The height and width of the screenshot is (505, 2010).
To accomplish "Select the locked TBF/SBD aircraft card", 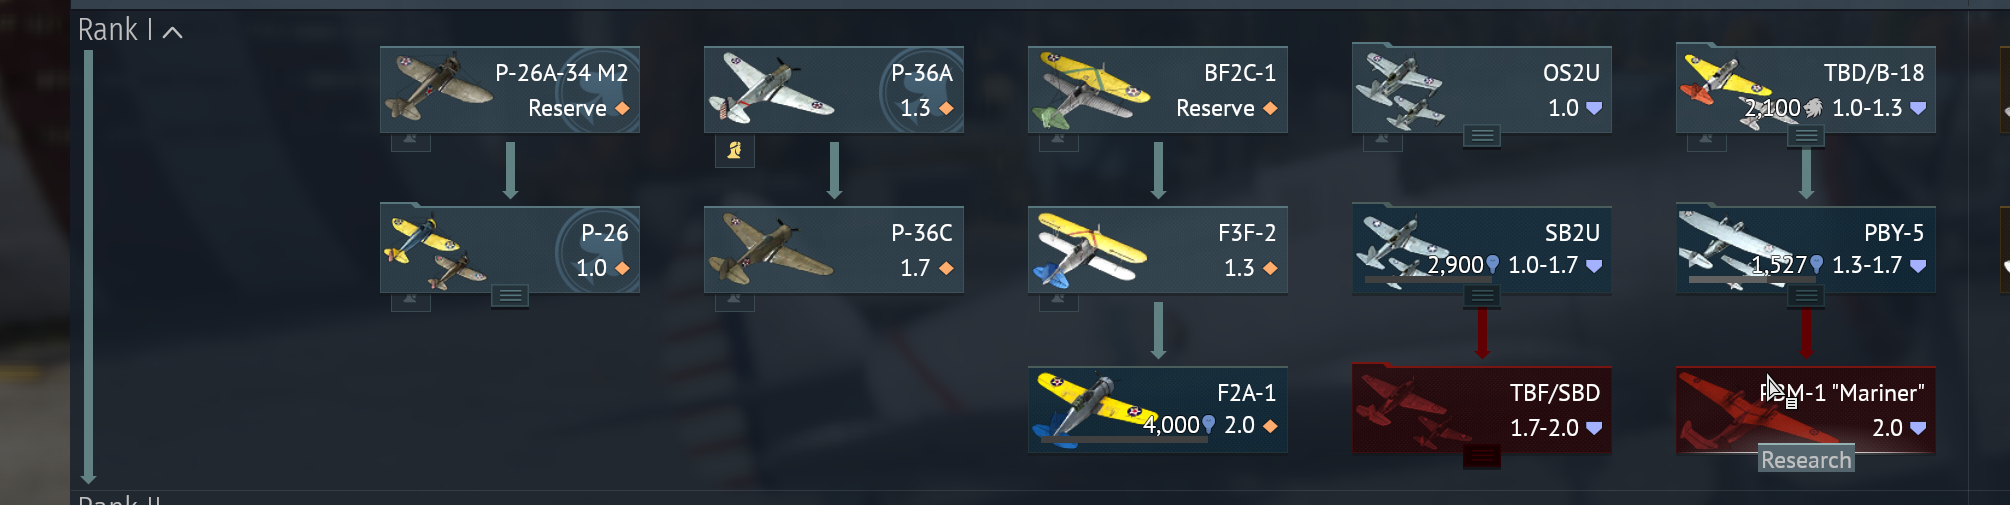I will (x=1482, y=410).
